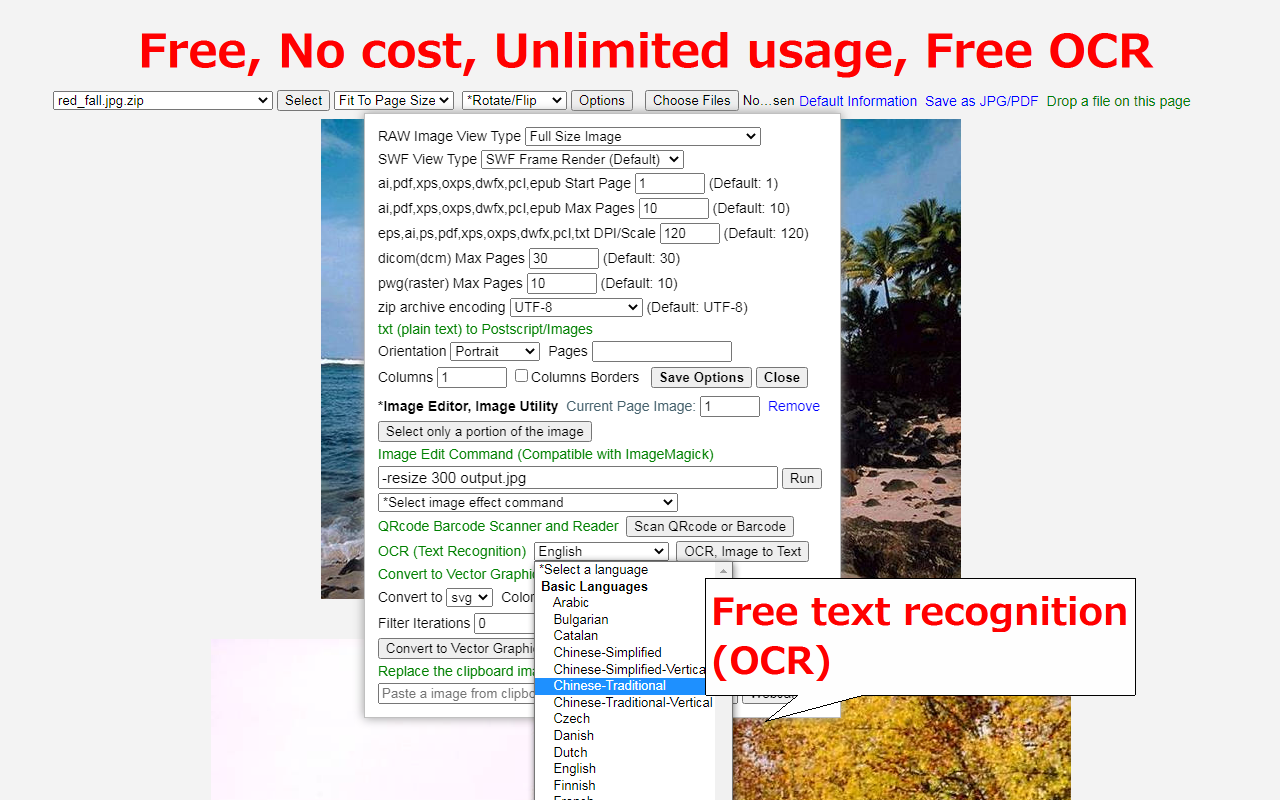Screen dimensions: 1280x800
Task: Open the Options panel
Action: (601, 100)
